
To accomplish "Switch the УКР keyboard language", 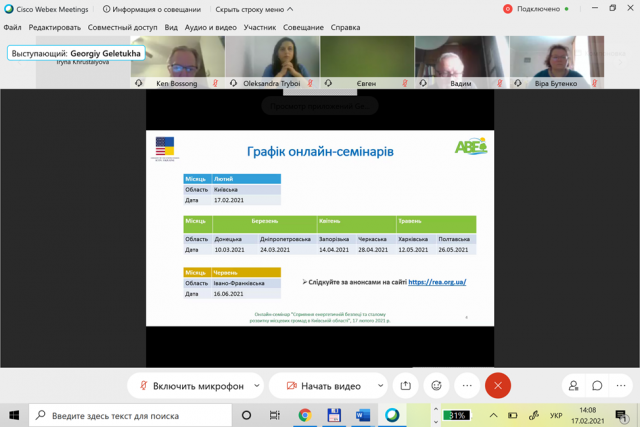I will pos(556,416).
